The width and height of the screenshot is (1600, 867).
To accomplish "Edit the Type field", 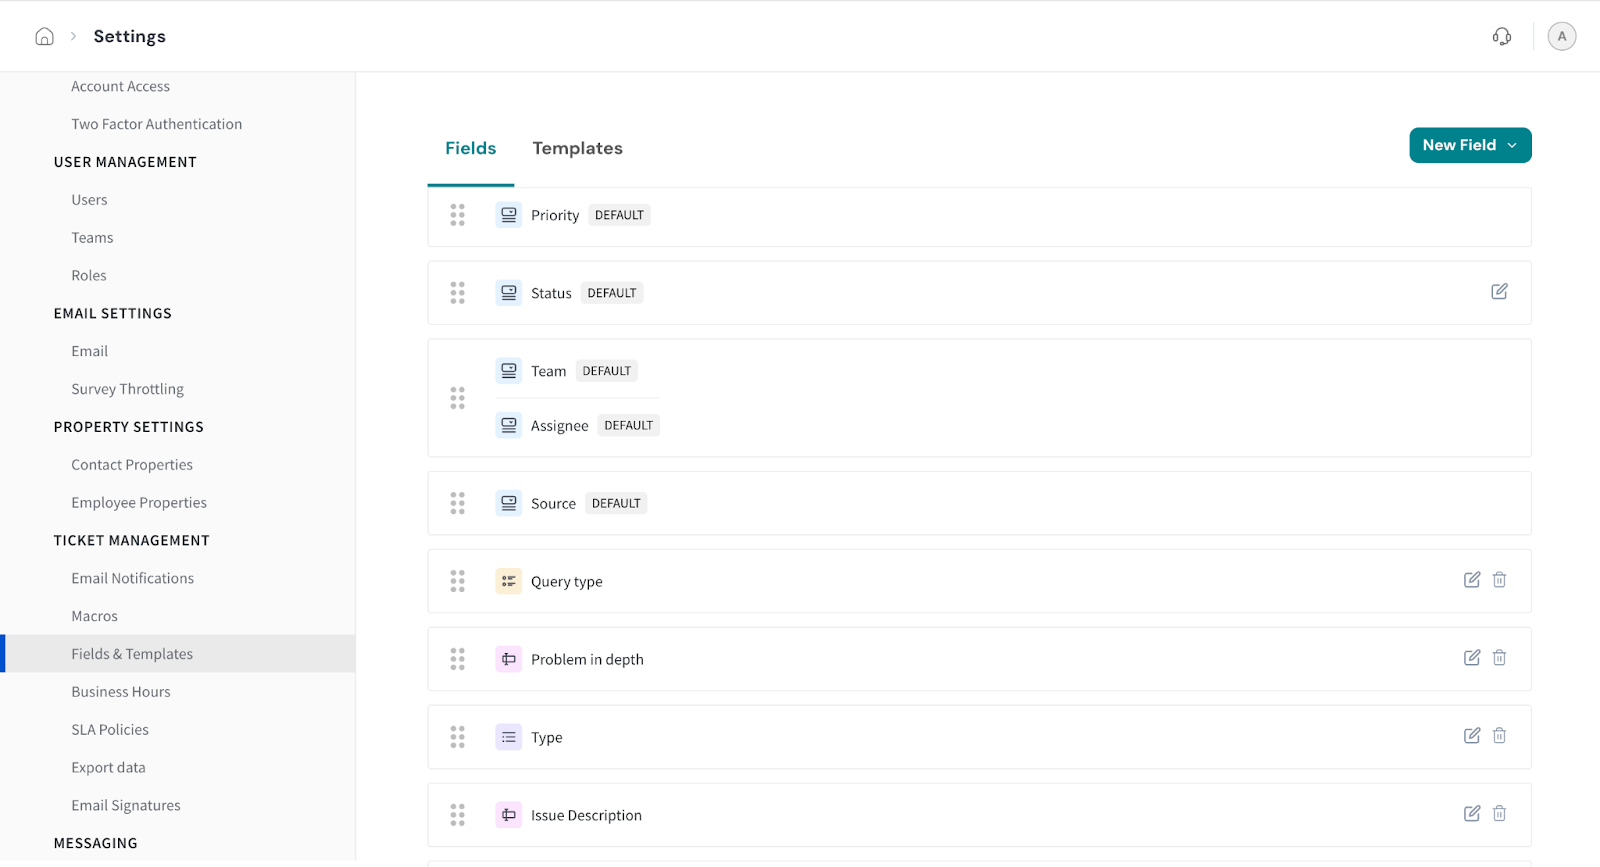I will tap(1471, 736).
